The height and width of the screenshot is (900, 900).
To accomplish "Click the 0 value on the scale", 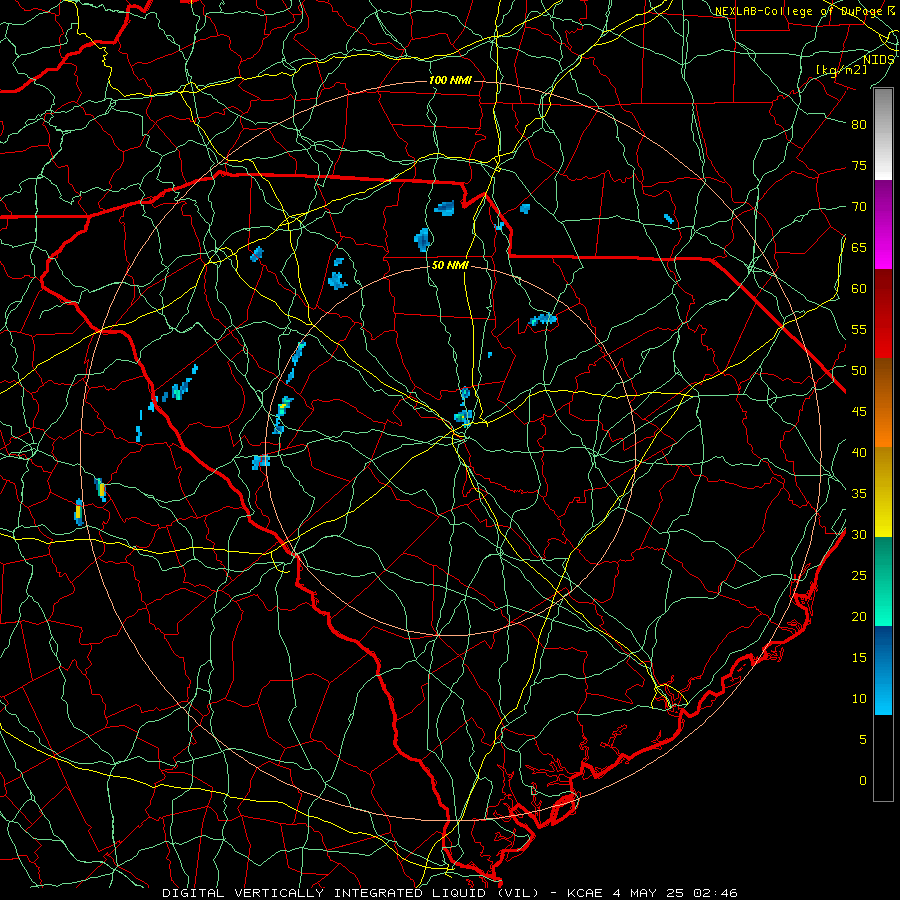I will point(863,781).
